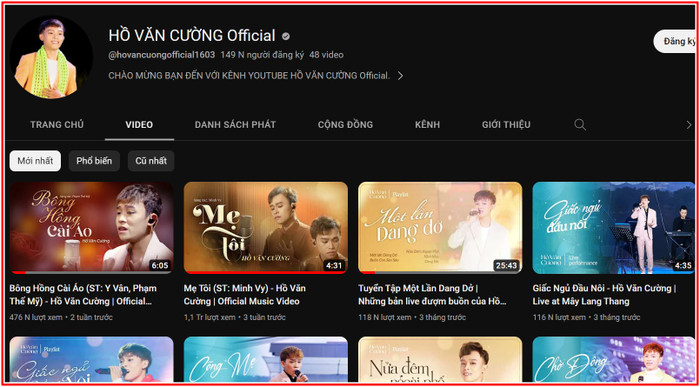Open the CỘNG ĐỒNG tab
700x387 pixels.
point(346,125)
